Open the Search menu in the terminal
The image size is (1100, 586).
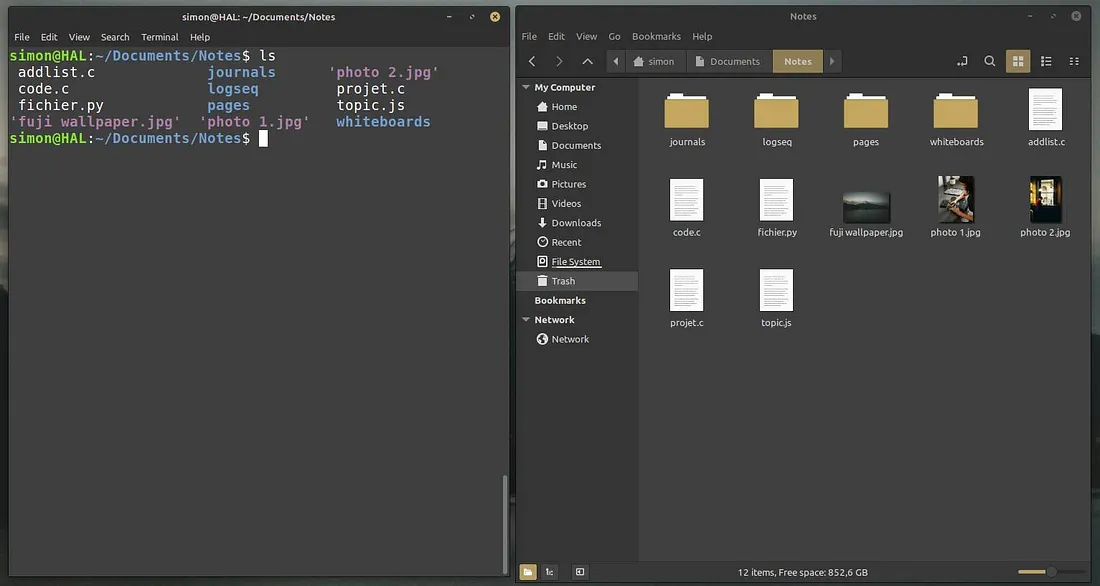[x=115, y=37]
